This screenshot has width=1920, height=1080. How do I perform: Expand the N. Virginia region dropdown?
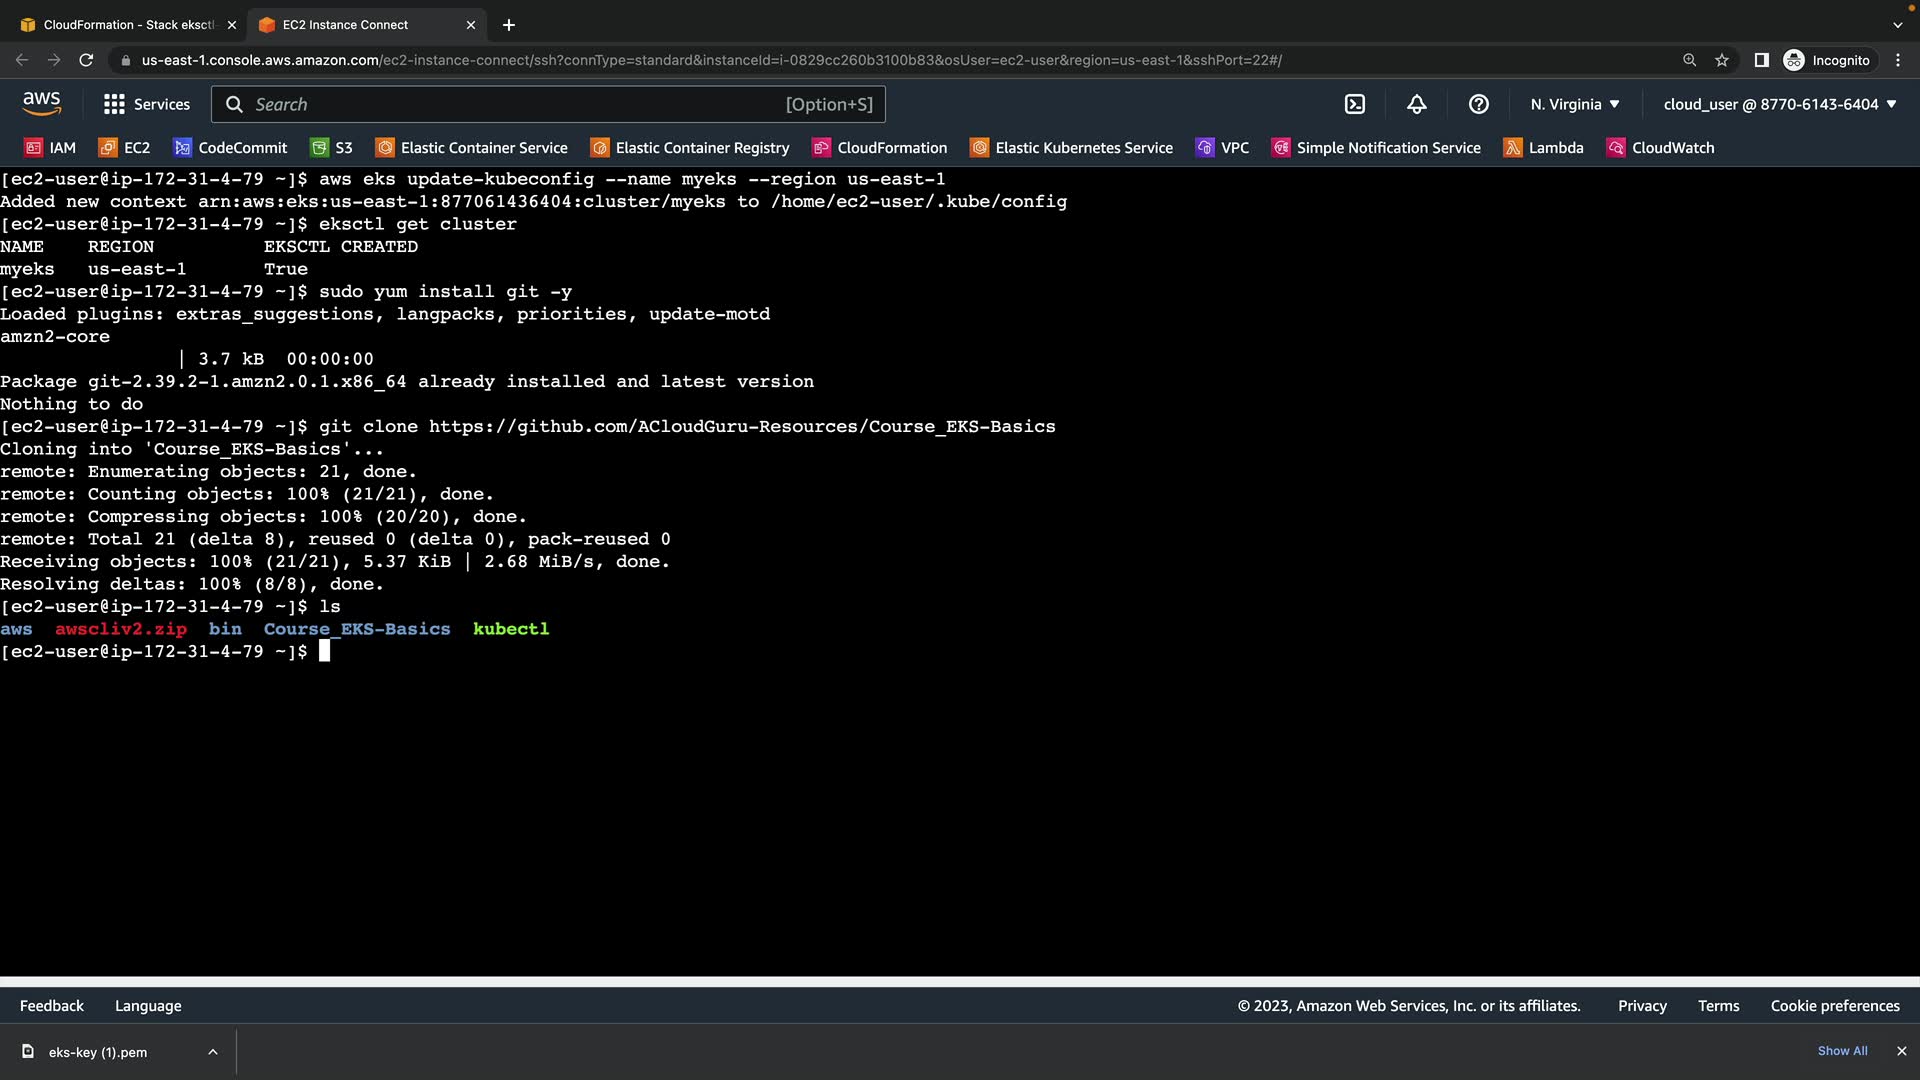coord(1575,104)
